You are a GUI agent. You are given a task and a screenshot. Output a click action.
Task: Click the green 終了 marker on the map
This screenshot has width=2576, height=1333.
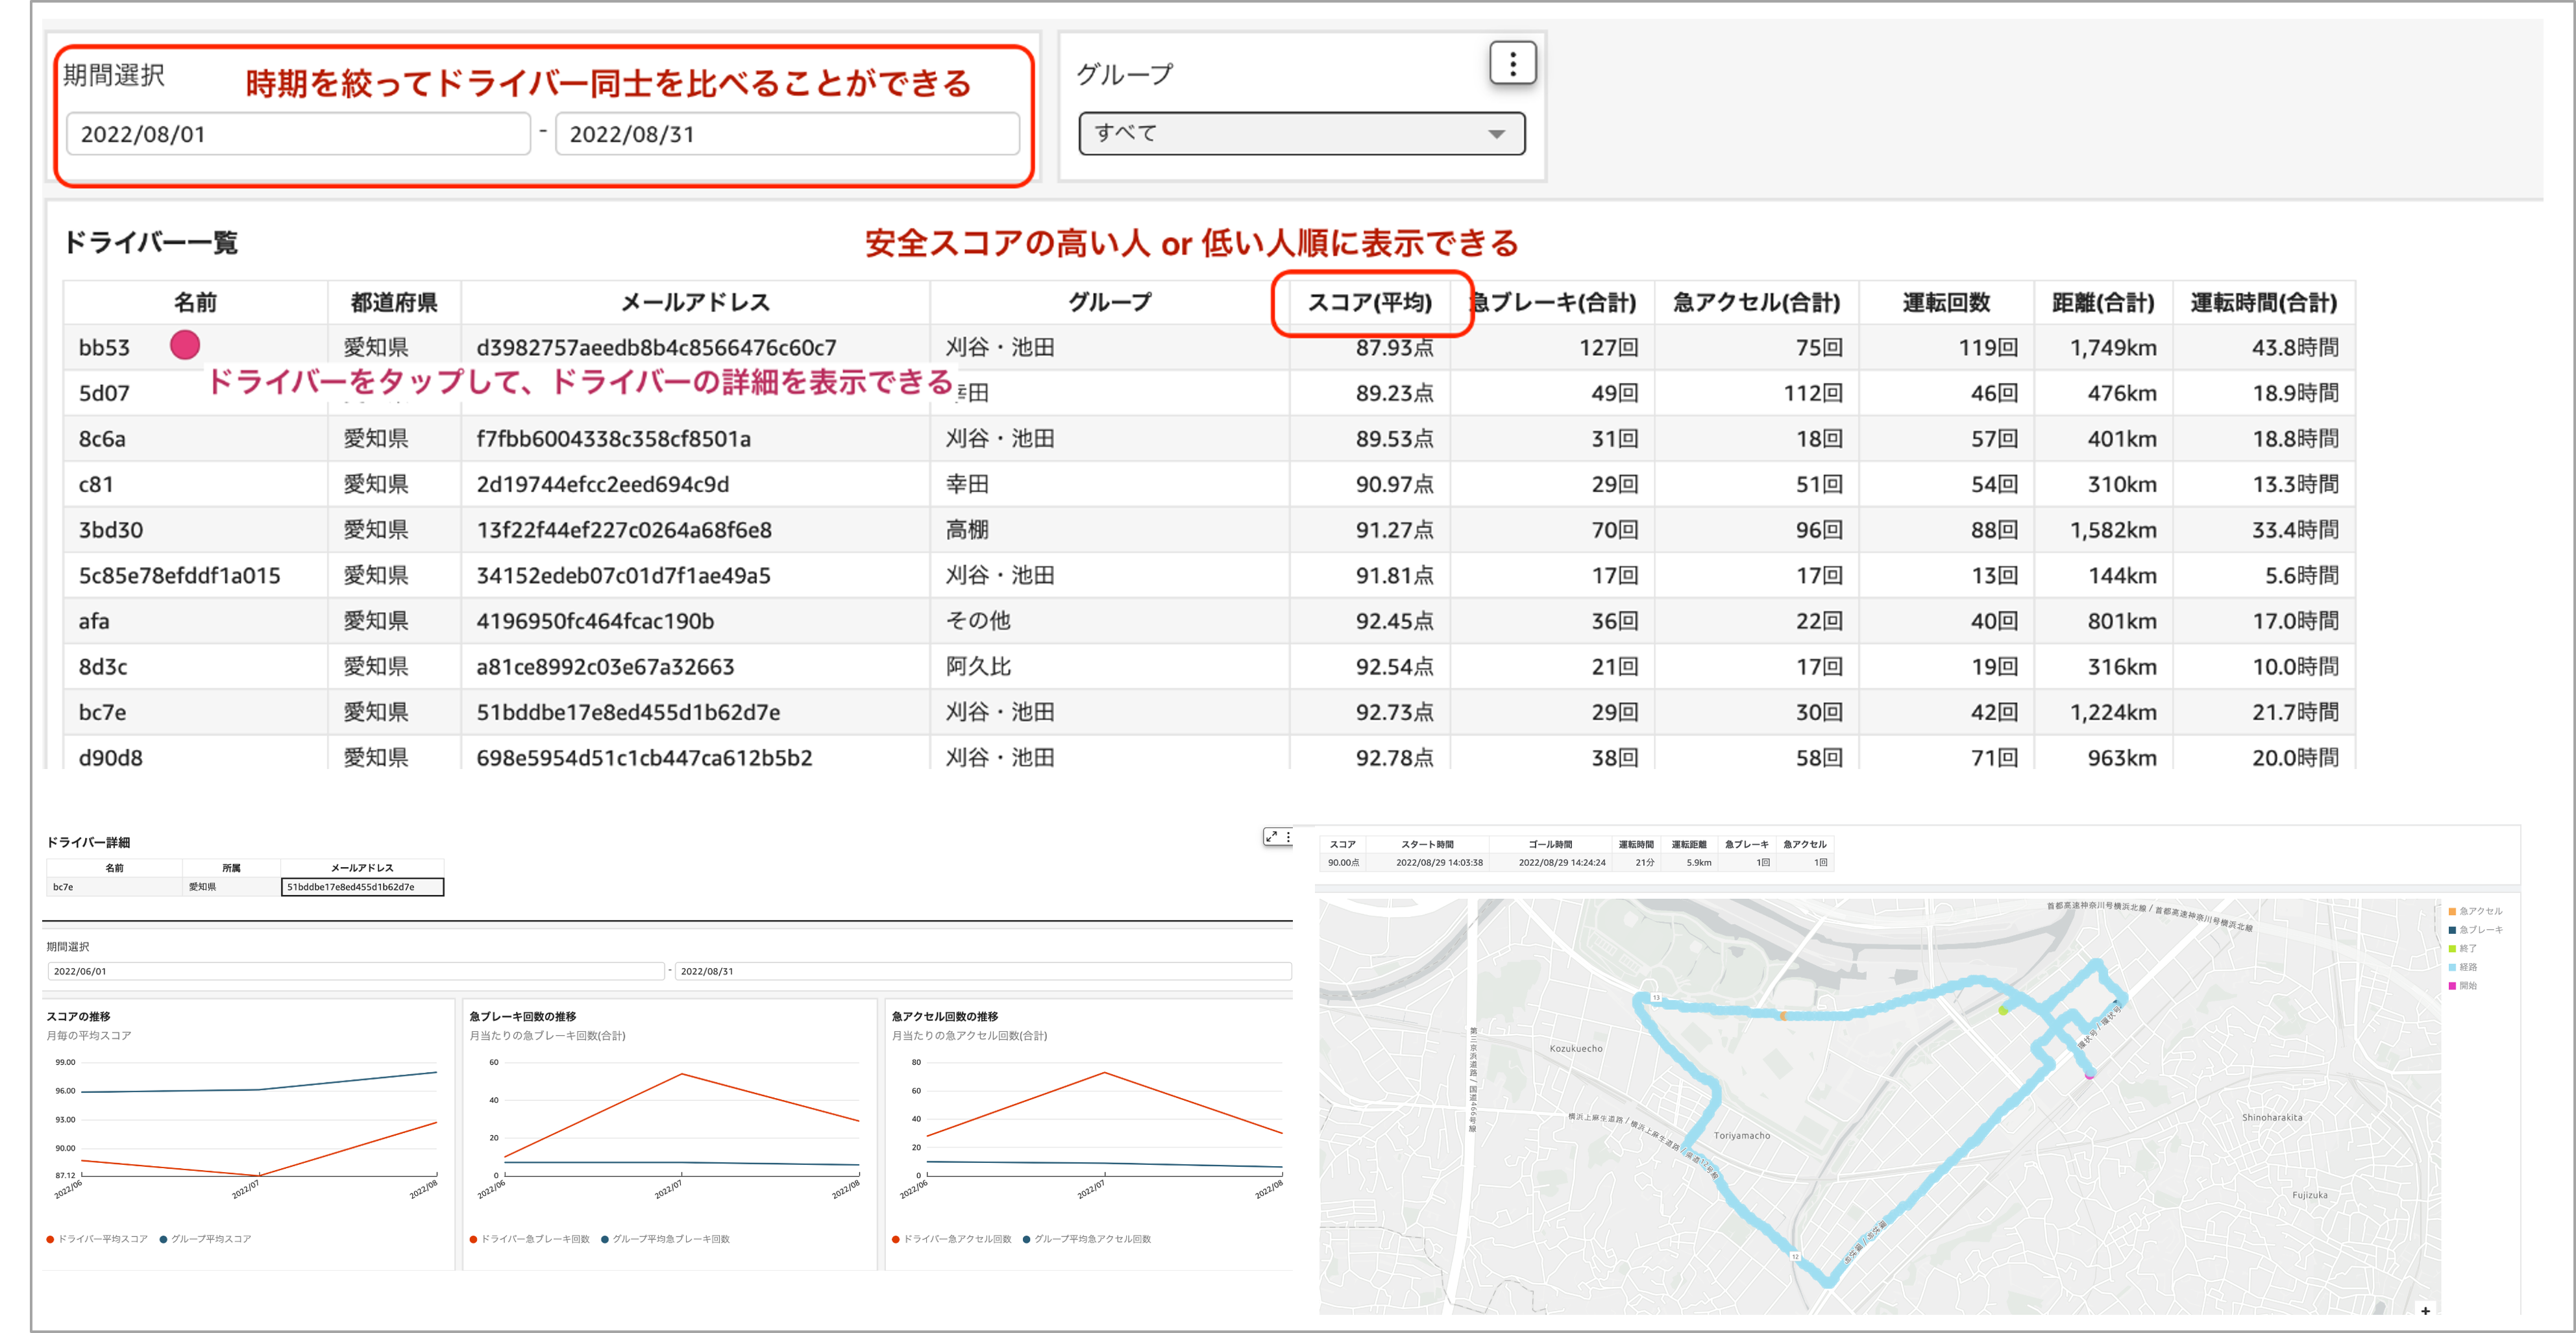pyautogui.click(x=2003, y=1010)
